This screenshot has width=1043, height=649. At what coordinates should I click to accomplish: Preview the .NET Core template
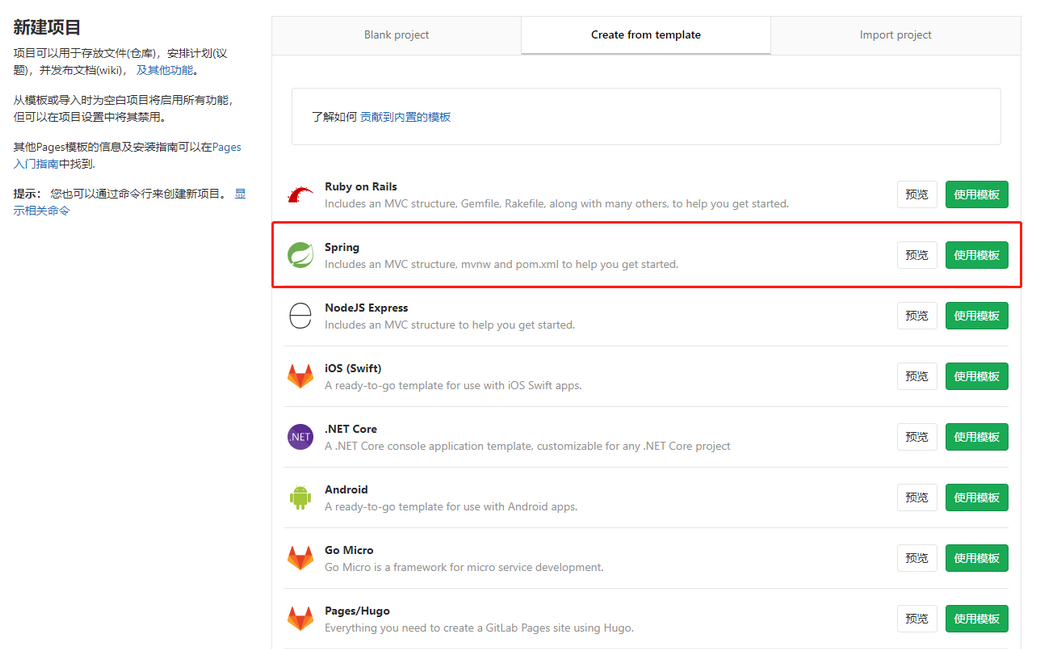(917, 436)
